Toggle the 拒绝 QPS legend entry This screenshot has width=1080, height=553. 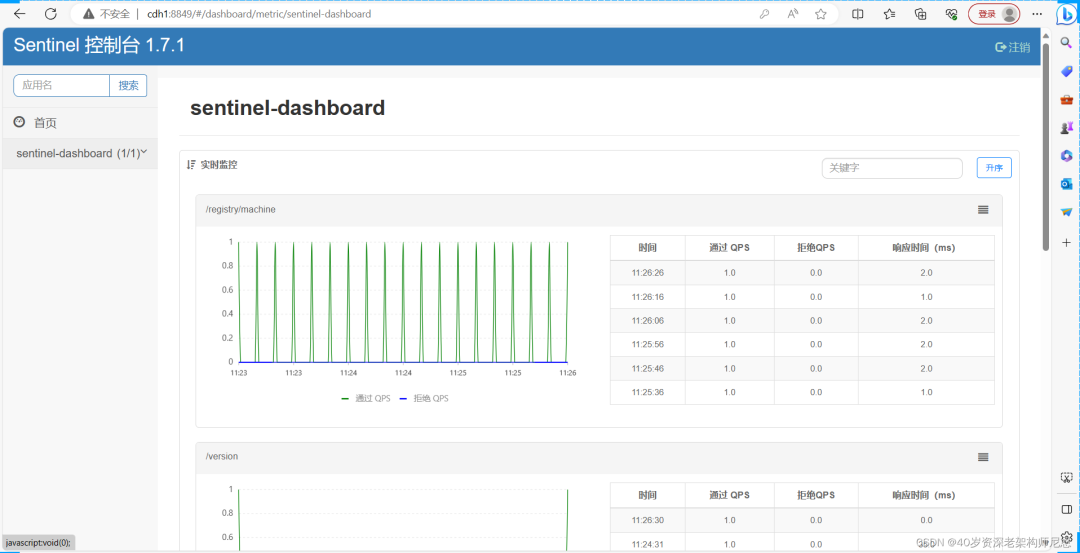tap(424, 398)
